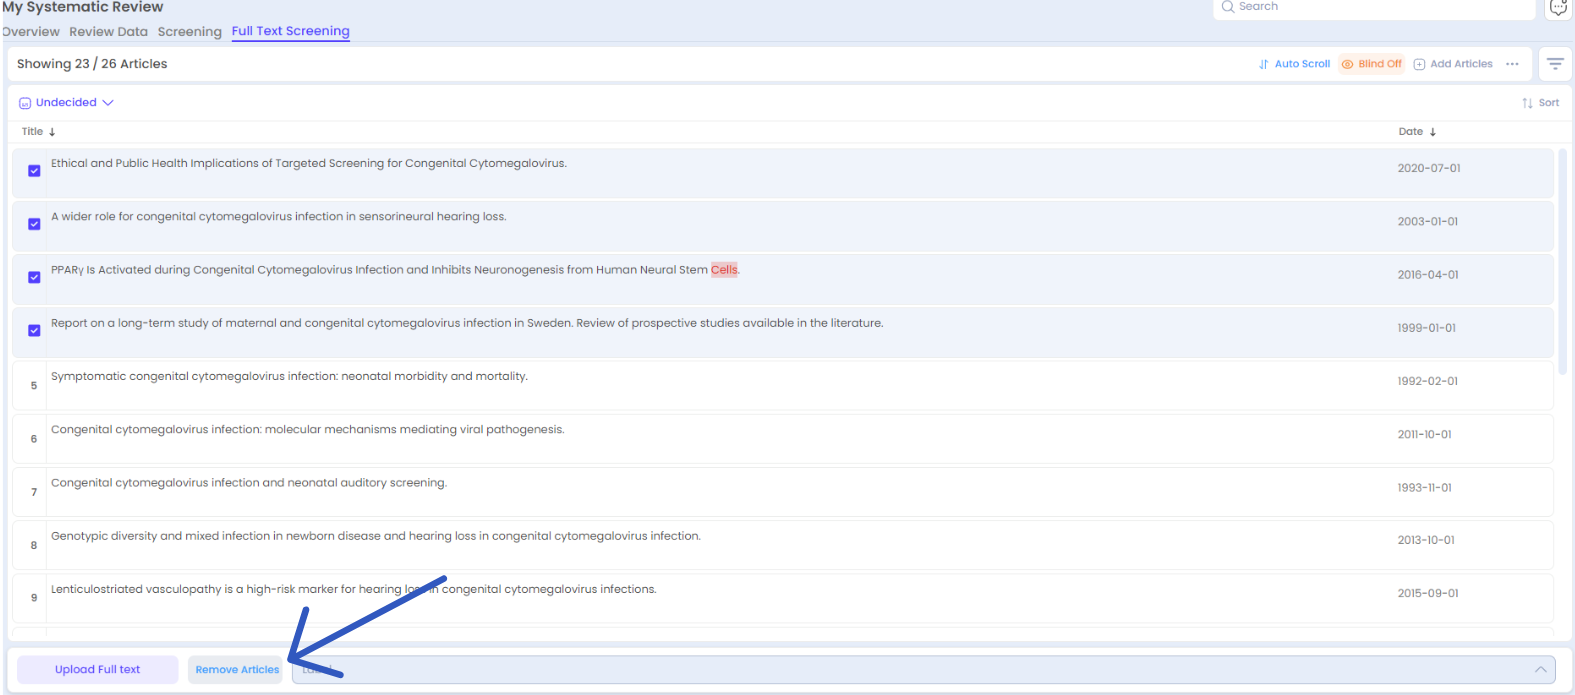Open the three-dots more options menu
Viewport: 1575px width, 695px height.
(1512, 64)
